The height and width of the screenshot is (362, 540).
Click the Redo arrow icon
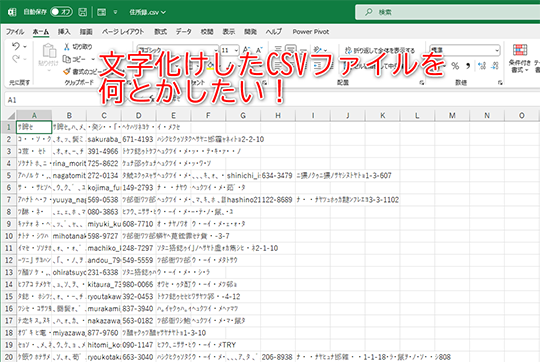[x=16, y=59]
